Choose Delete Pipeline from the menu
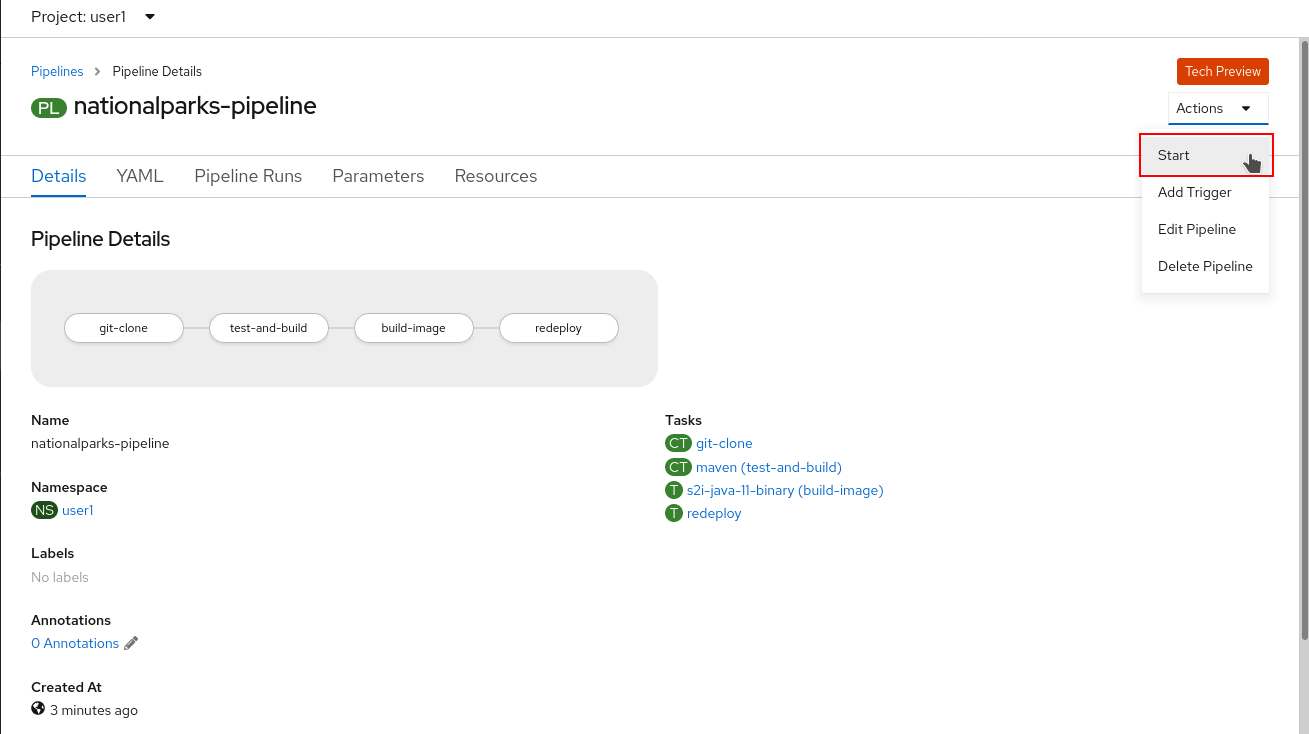 tap(1205, 267)
